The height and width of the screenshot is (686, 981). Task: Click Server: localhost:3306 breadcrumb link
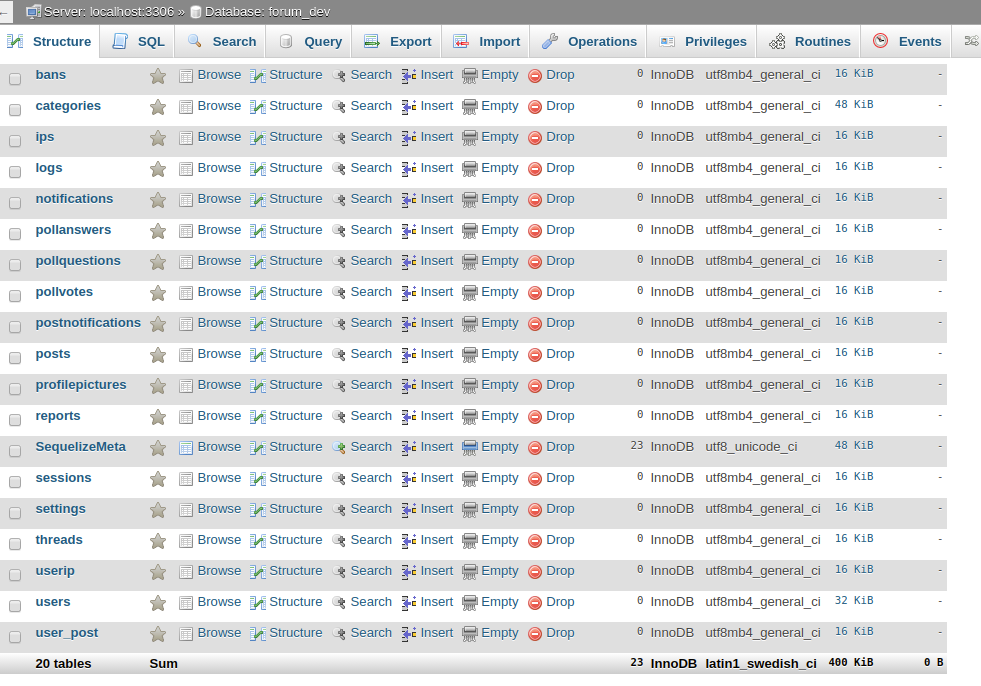pos(110,12)
